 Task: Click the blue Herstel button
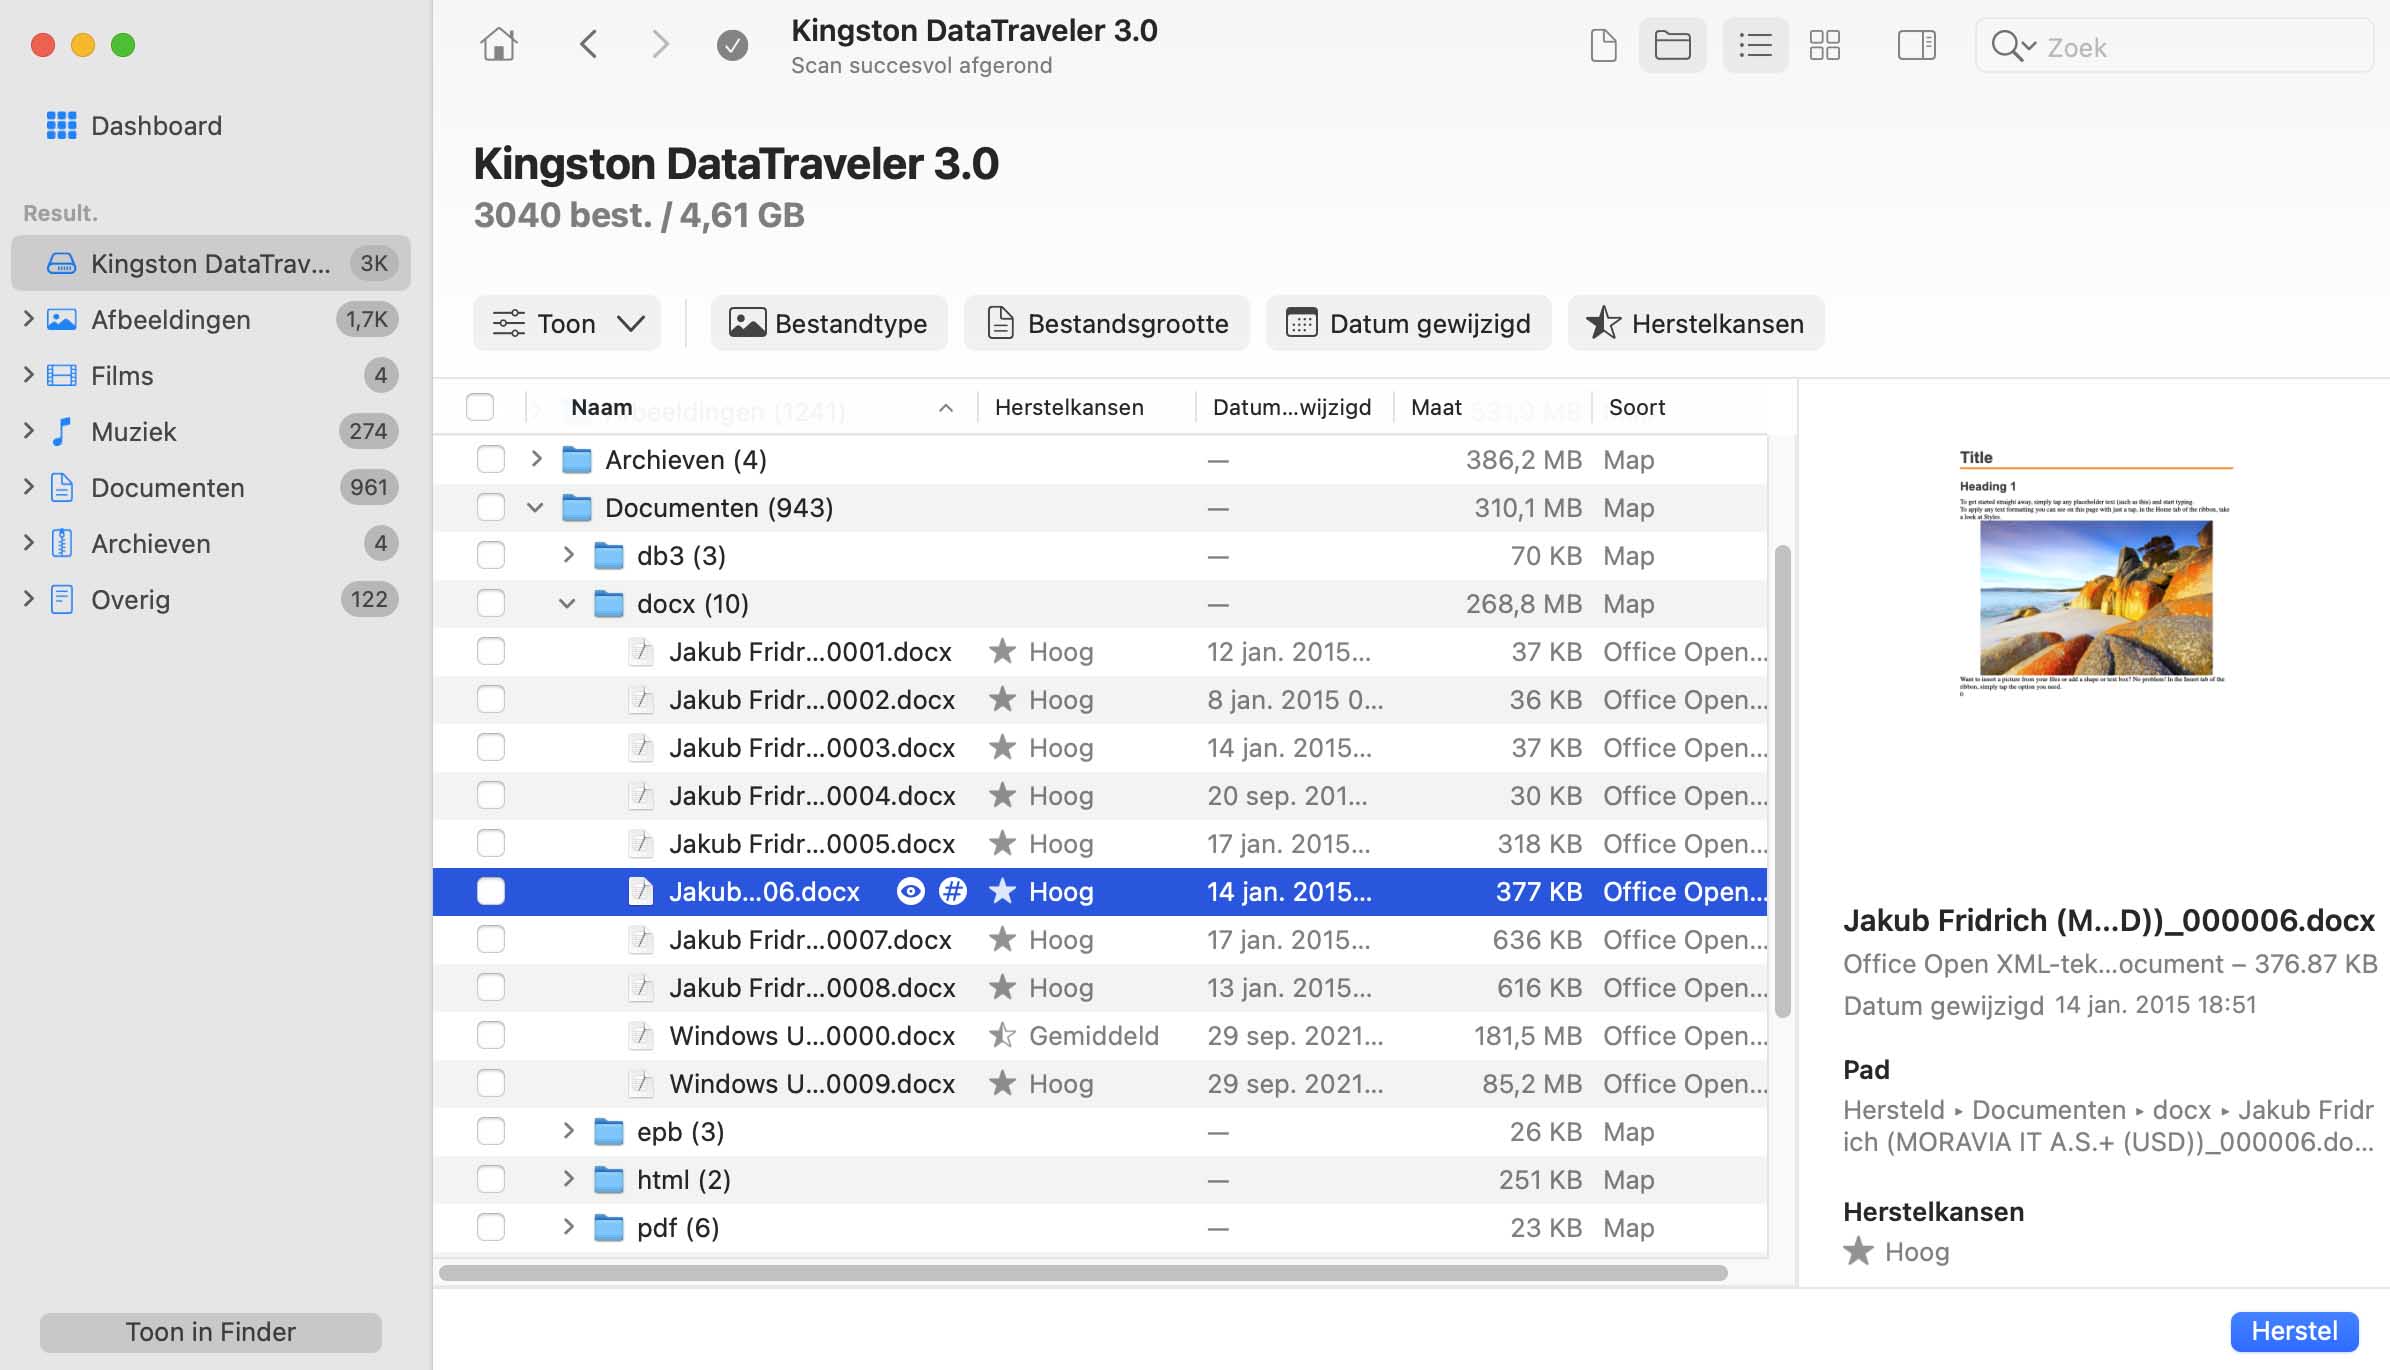click(2294, 1331)
